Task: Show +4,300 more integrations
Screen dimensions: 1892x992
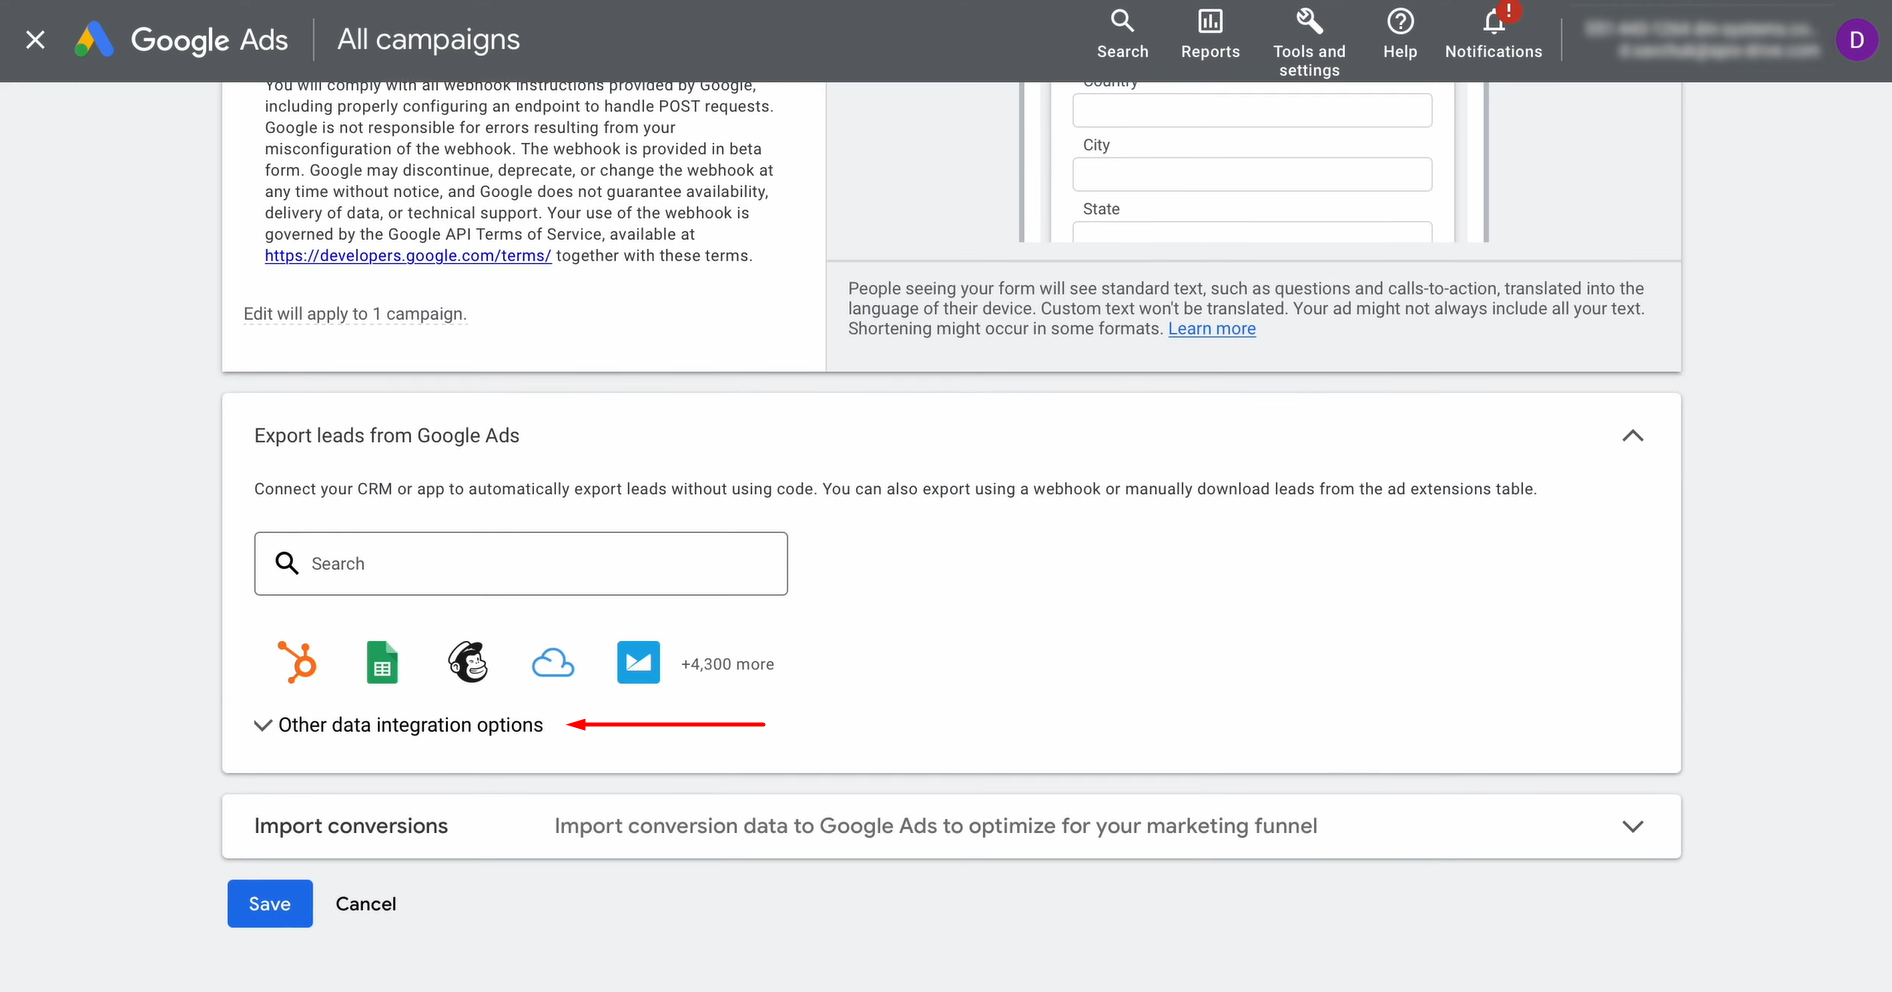Action: tap(727, 663)
